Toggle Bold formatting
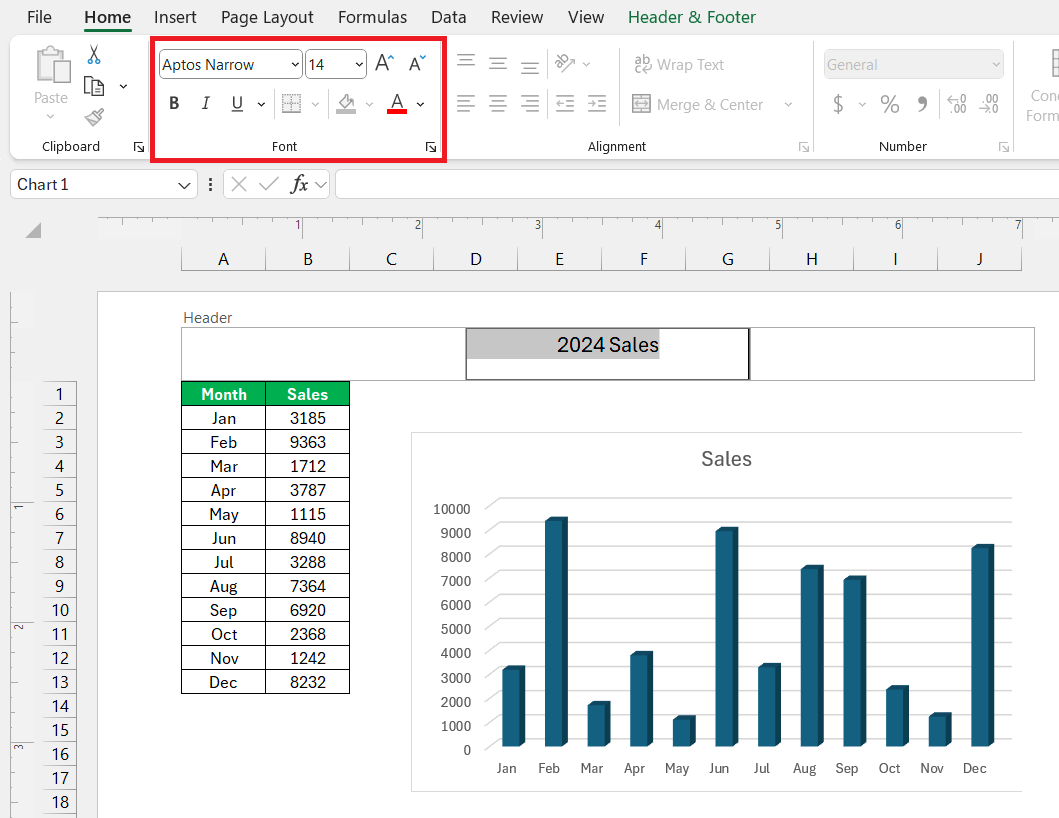This screenshot has height=818, width=1059. click(174, 103)
